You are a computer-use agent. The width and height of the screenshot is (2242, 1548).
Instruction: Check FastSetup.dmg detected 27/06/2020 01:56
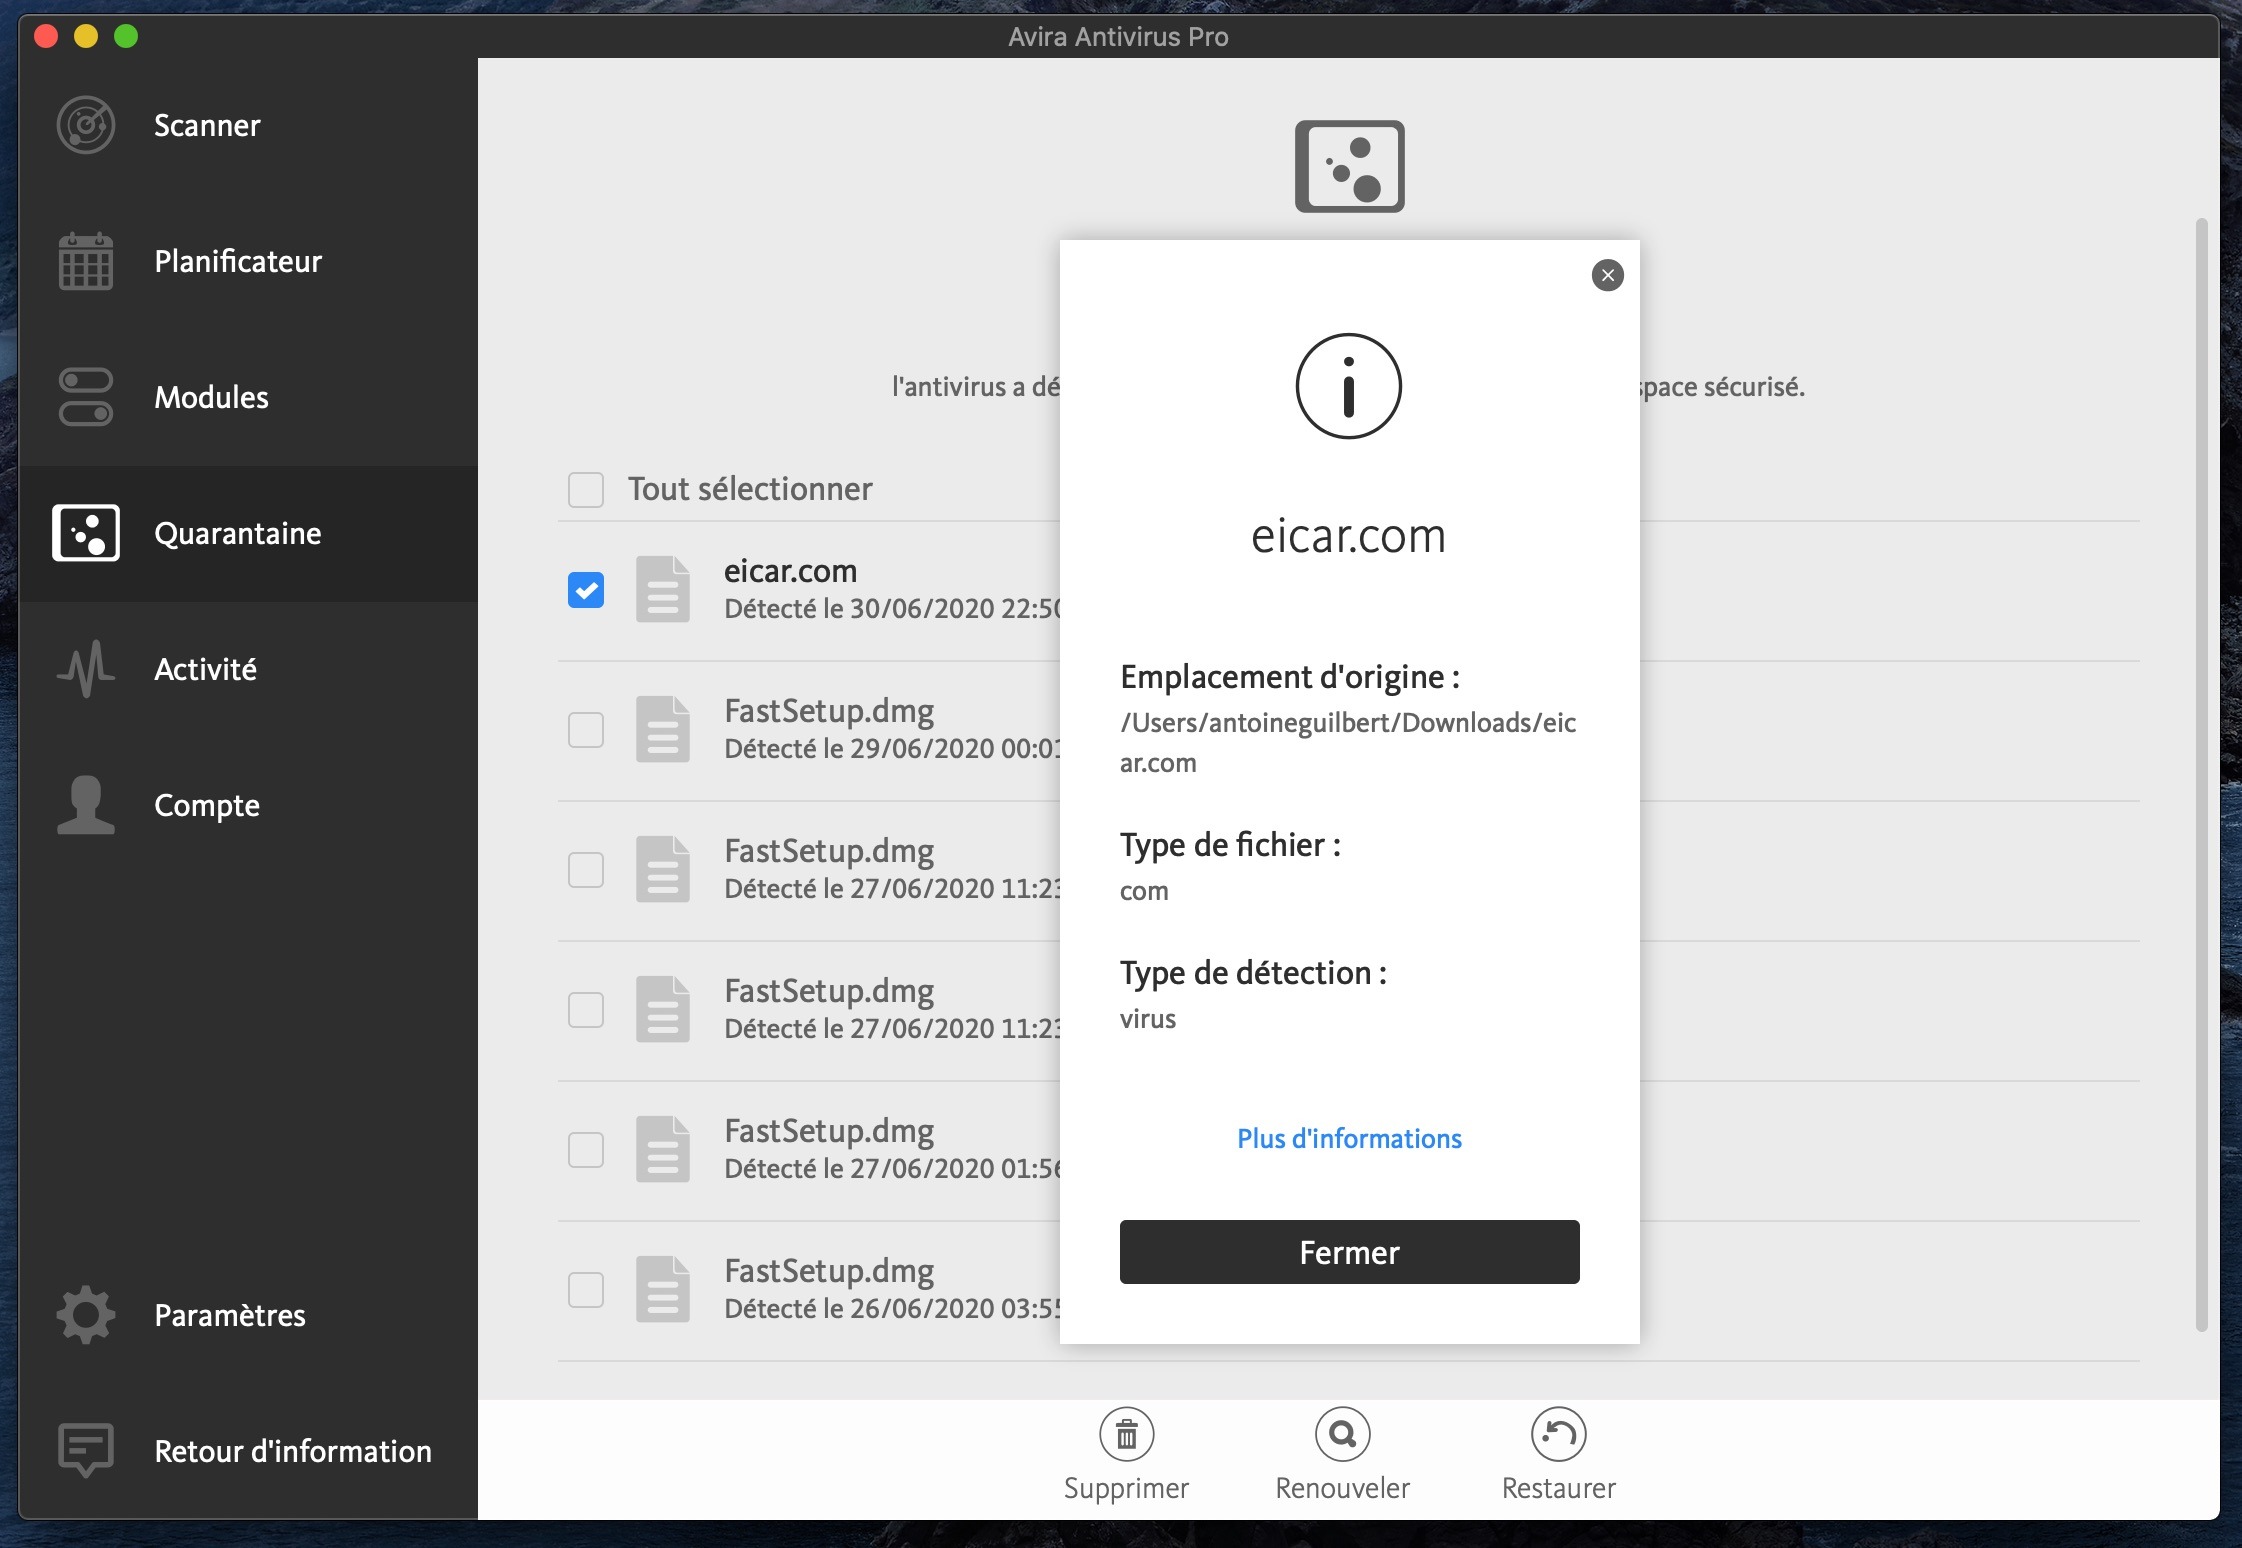(x=586, y=1150)
